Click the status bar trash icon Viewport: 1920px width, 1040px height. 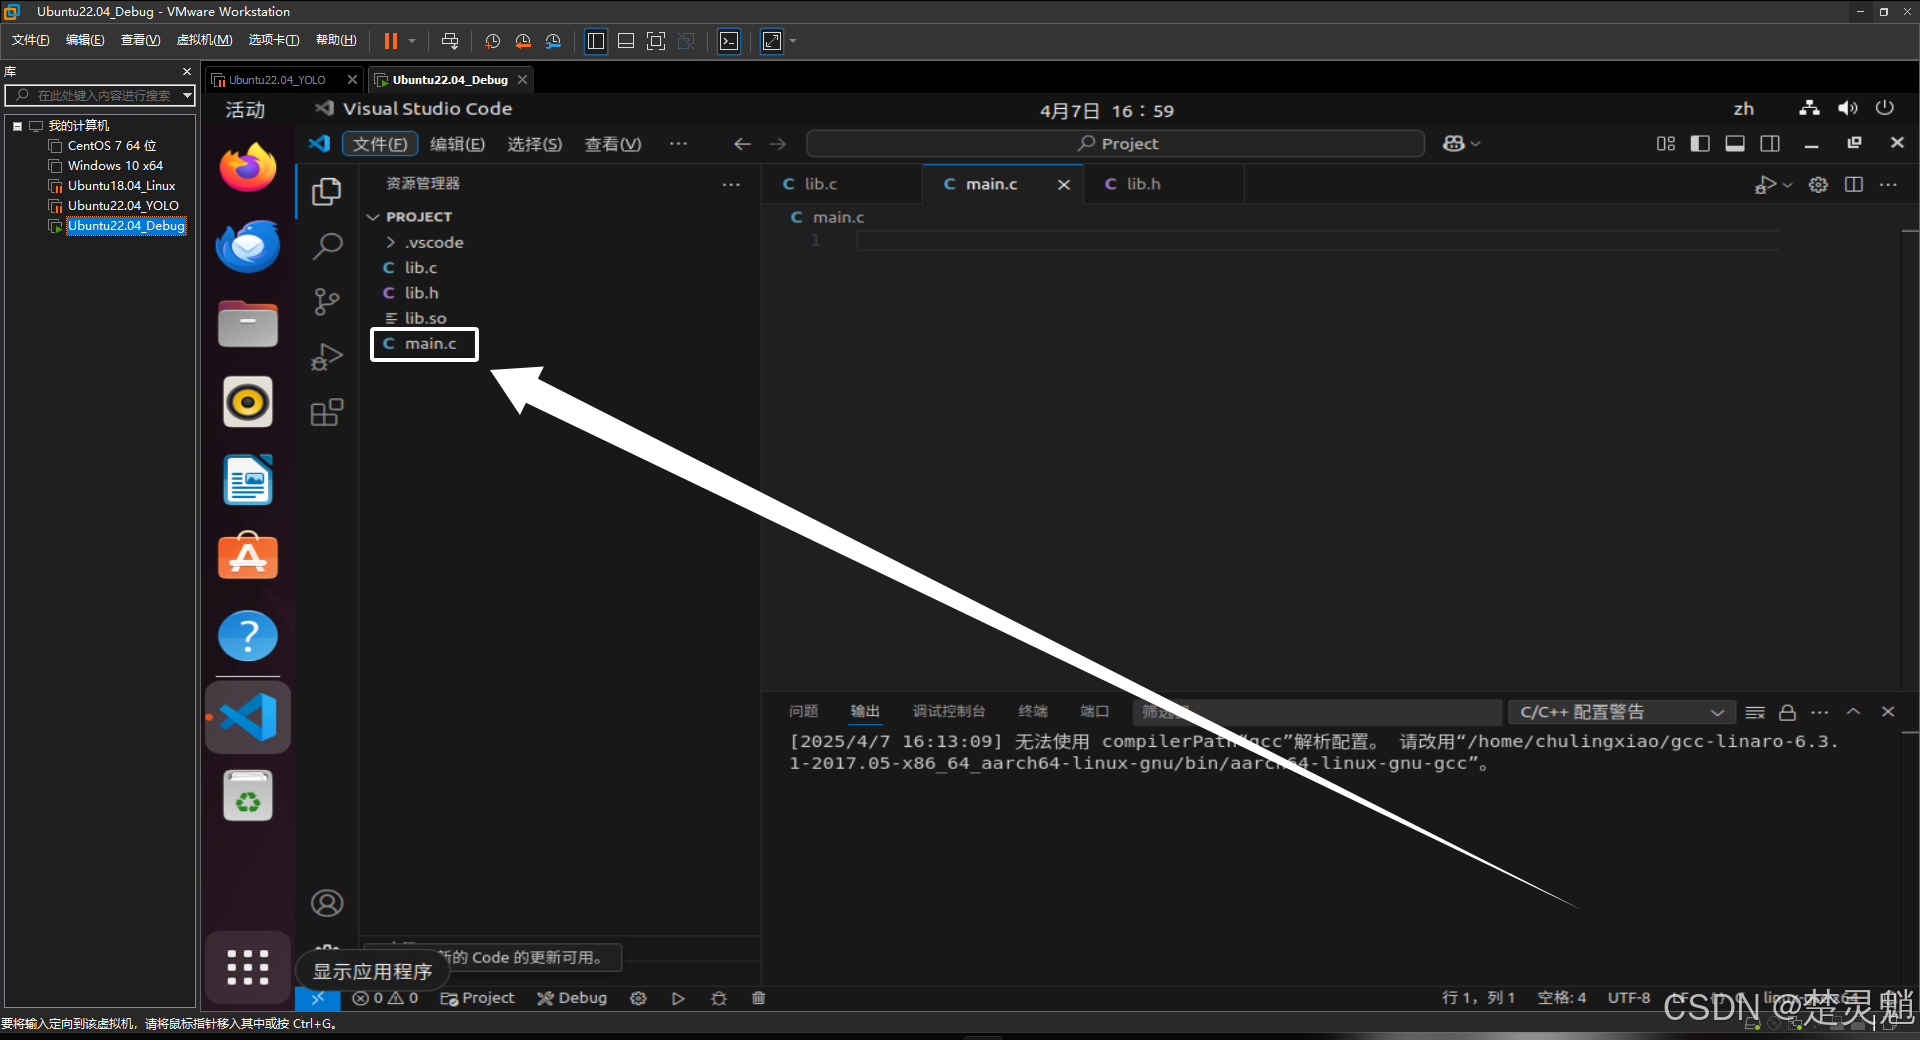click(758, 998)
